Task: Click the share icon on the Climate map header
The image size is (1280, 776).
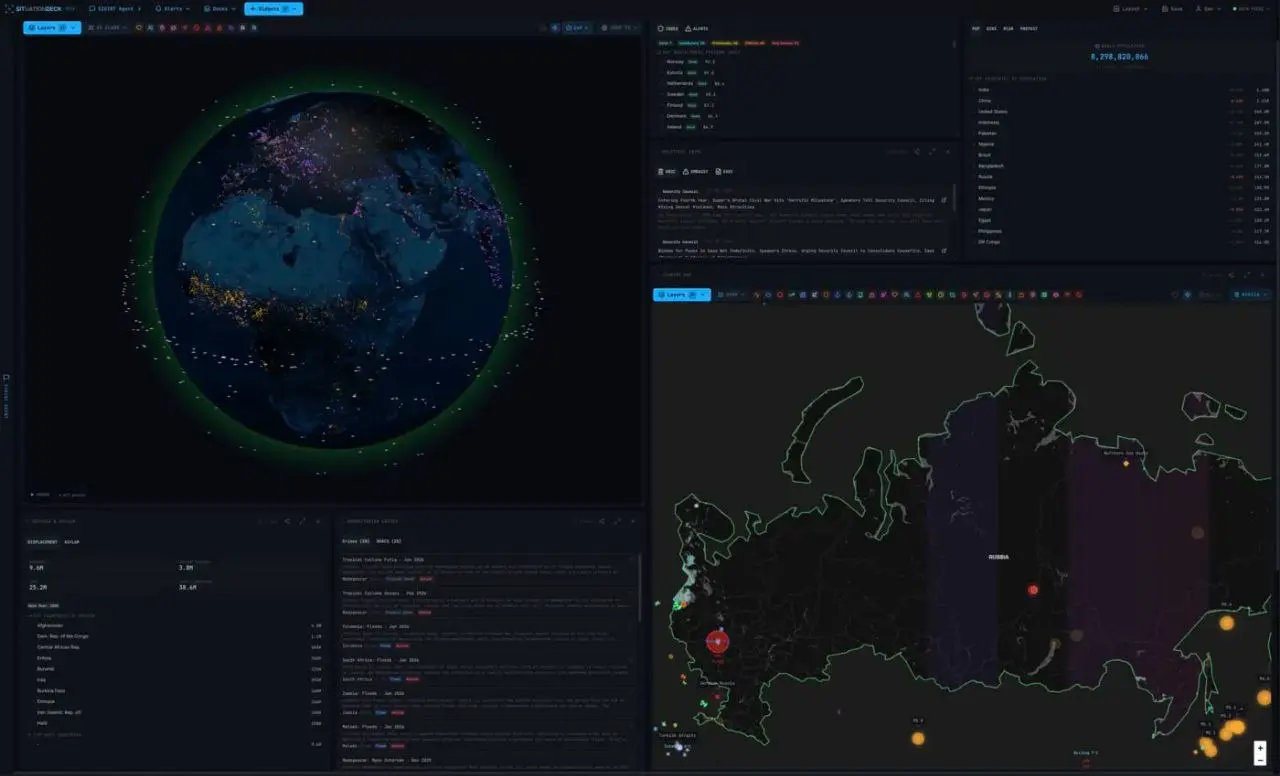Action: (x=1229, y=275)
